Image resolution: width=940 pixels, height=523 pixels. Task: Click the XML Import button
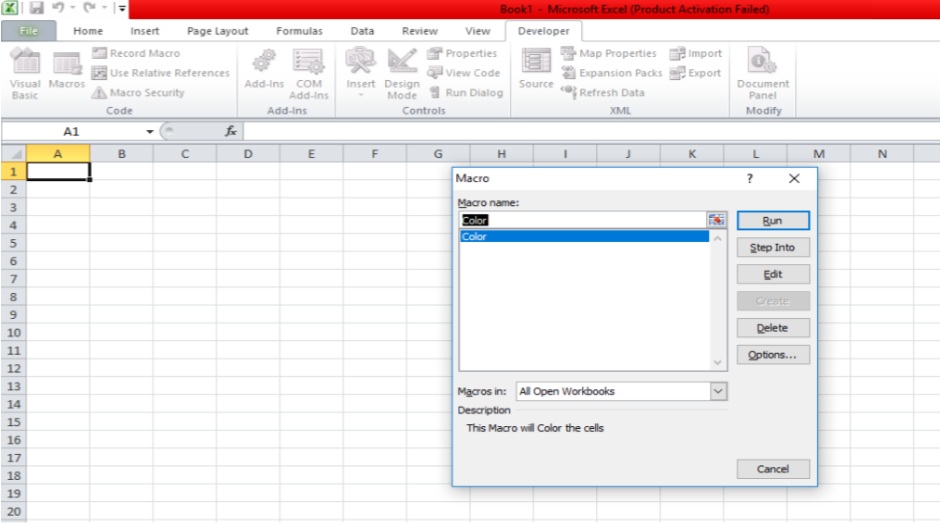point(695,53)
